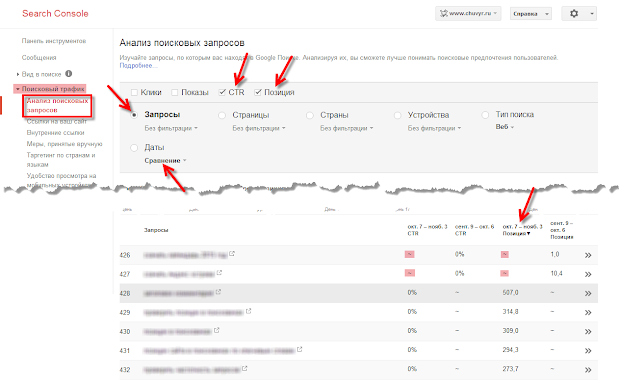The width and height of the screenshot is (620, 381).
Task: Expand row 429 double-arrow icon
Action: click(x=588, y=312)
